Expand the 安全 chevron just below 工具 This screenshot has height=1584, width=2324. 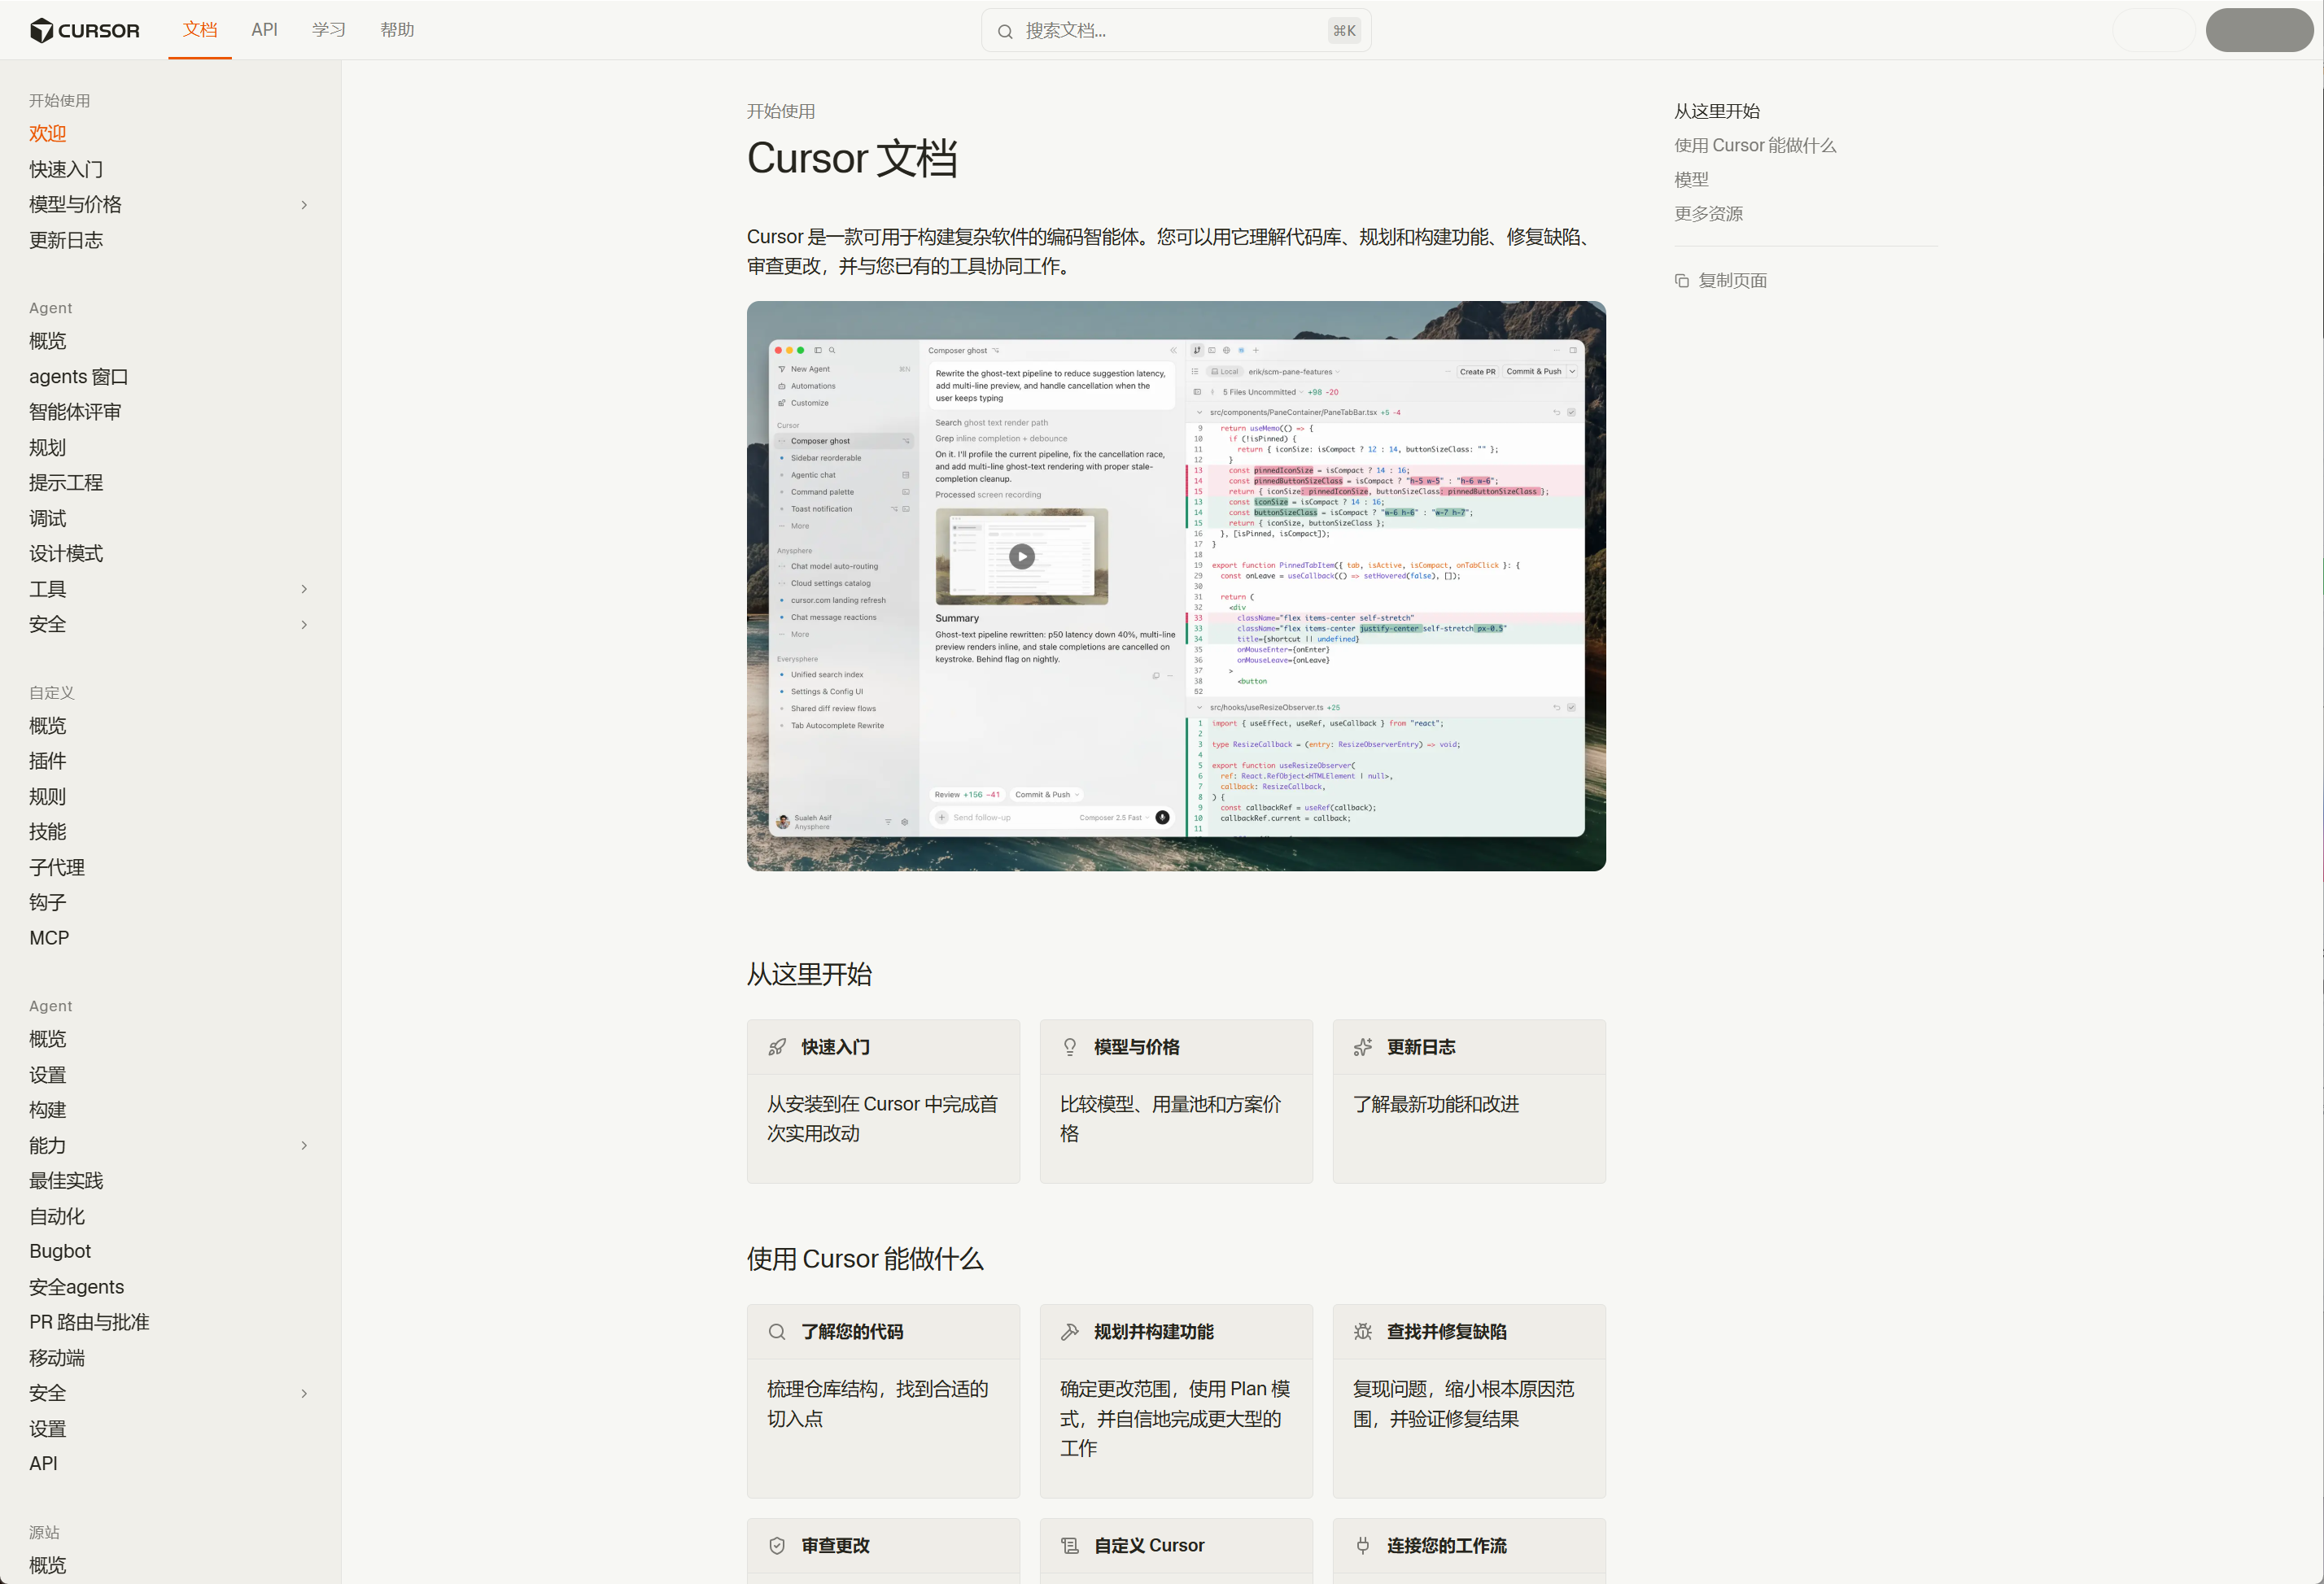(304, 625)
